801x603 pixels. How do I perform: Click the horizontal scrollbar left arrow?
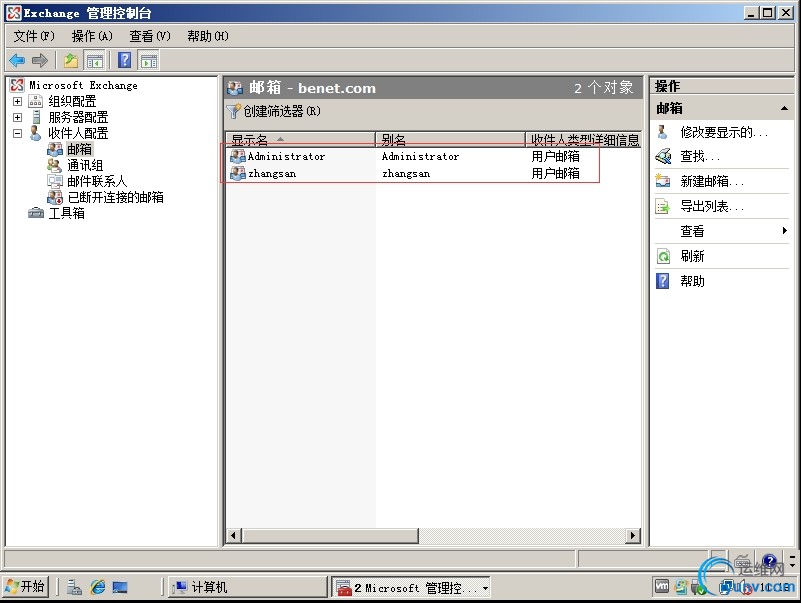(x=233, y=536)
